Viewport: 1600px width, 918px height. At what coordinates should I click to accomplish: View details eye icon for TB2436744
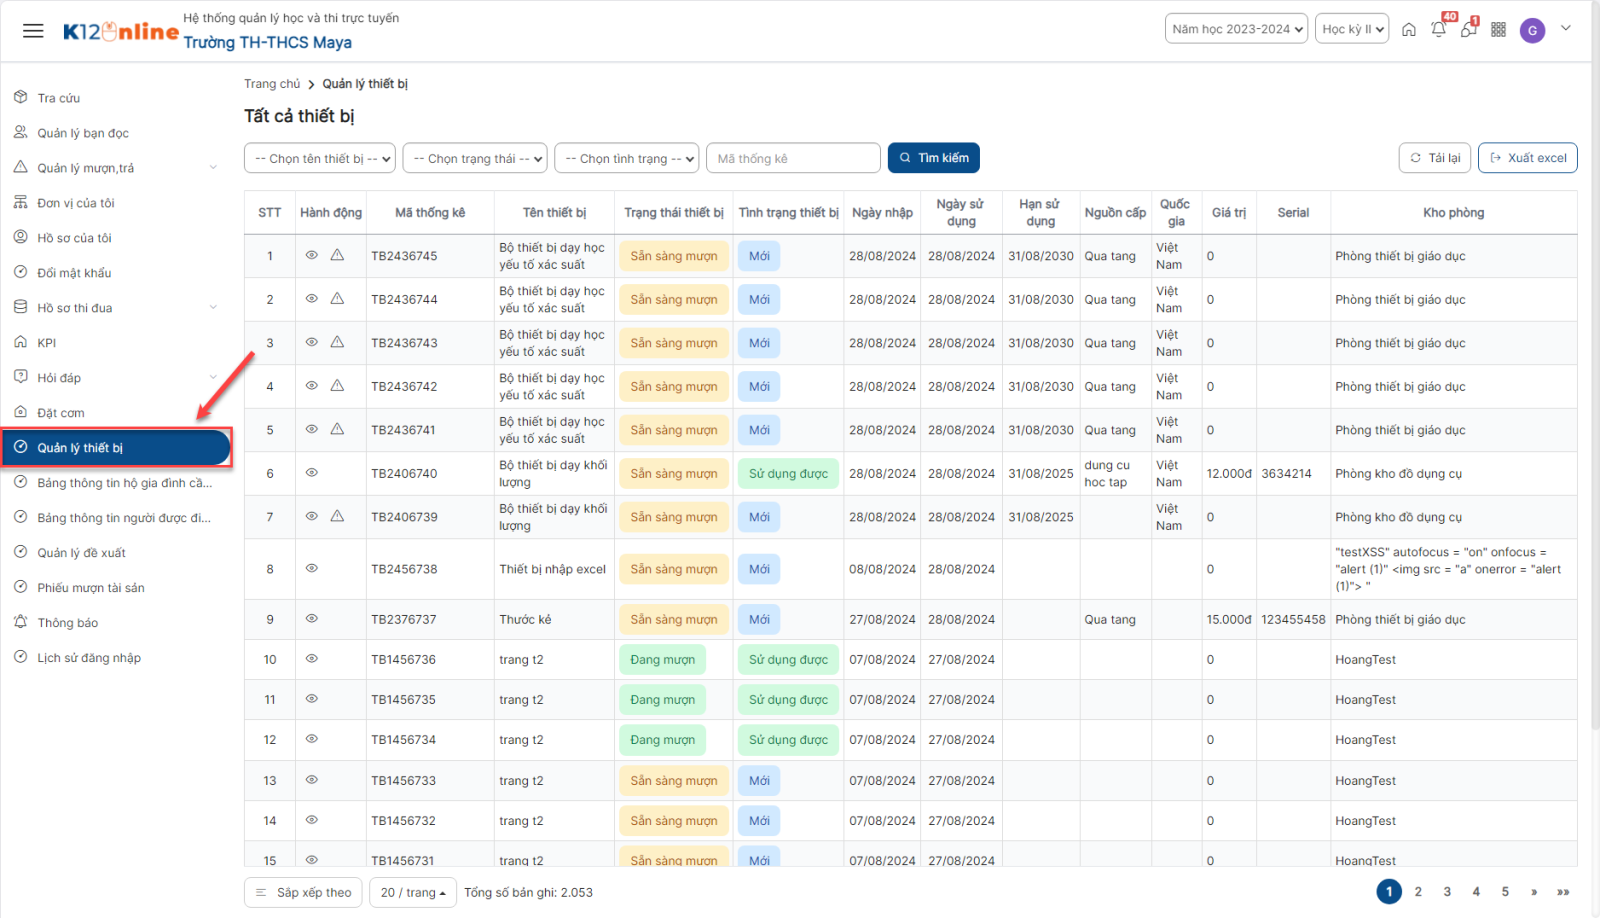pyautogui.click(x=312, y=298)
